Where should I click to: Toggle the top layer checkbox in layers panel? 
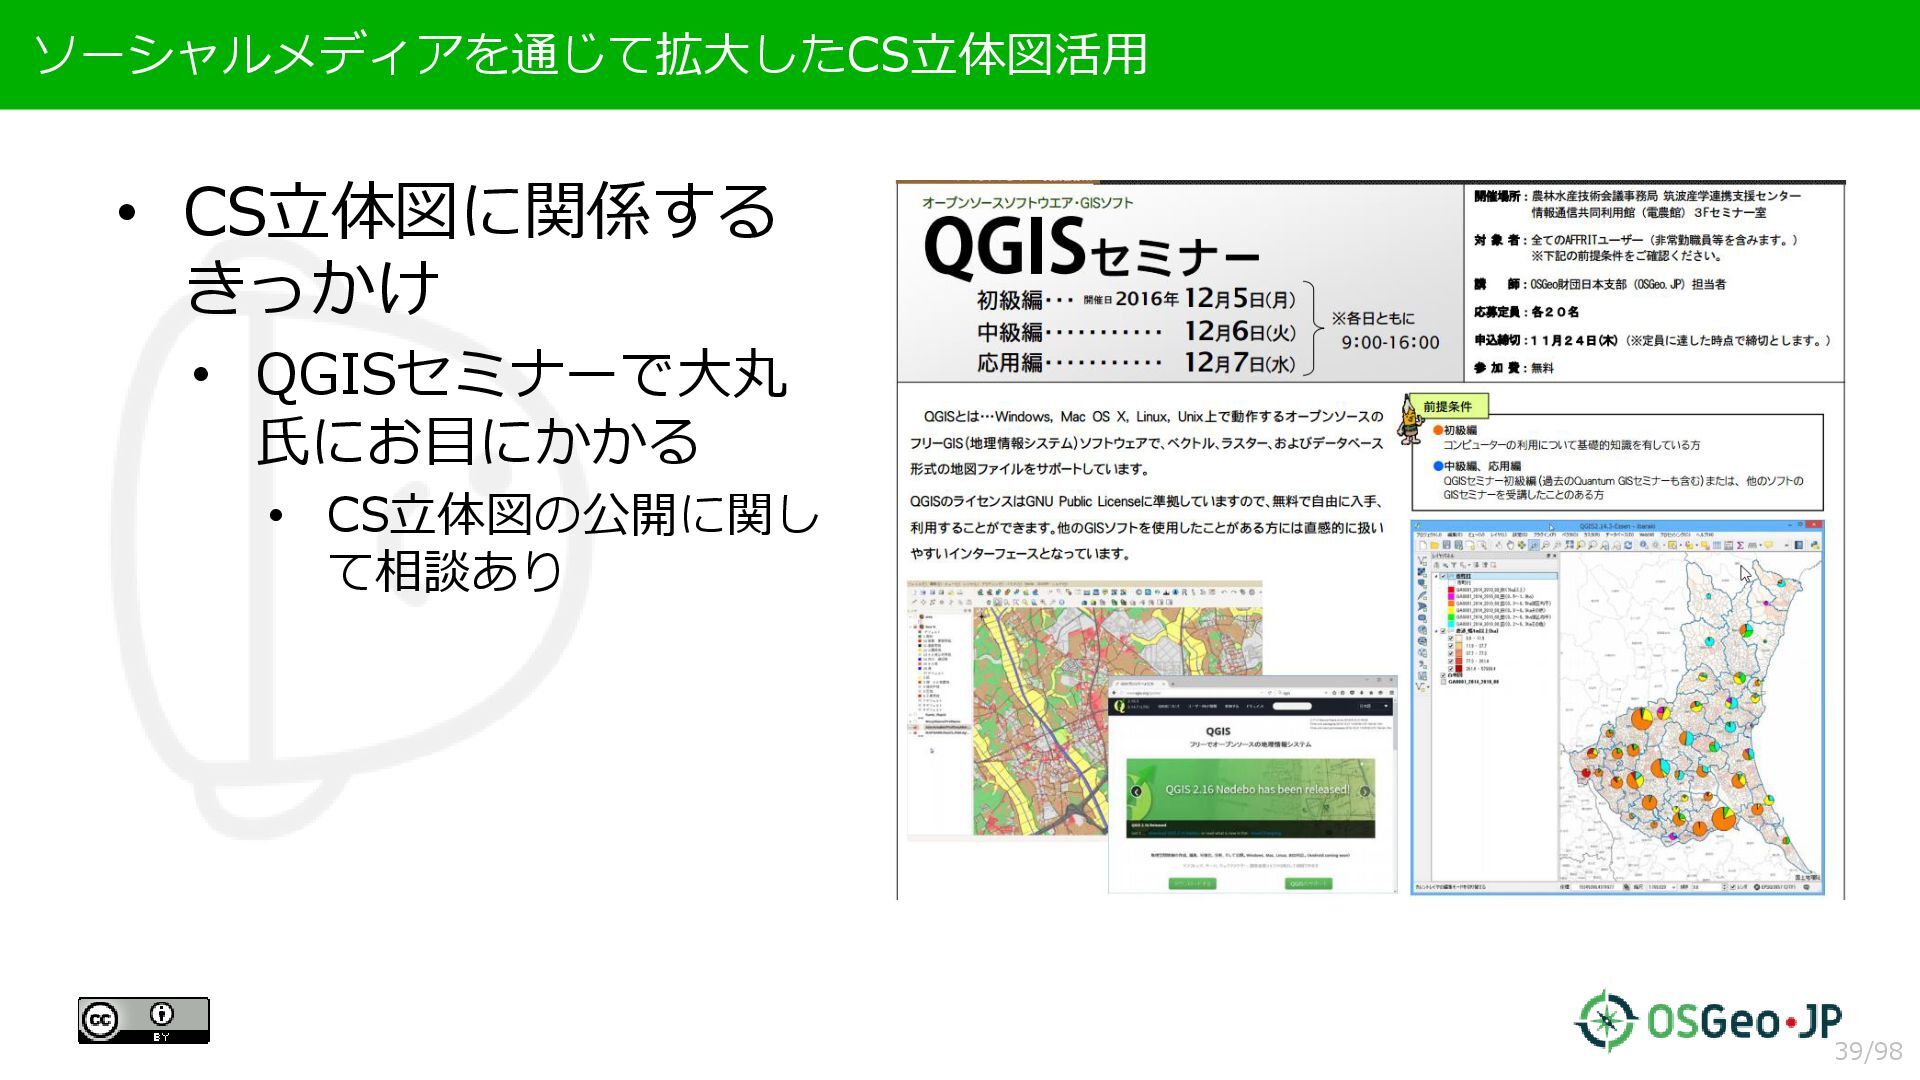(x=1443, y=576)
